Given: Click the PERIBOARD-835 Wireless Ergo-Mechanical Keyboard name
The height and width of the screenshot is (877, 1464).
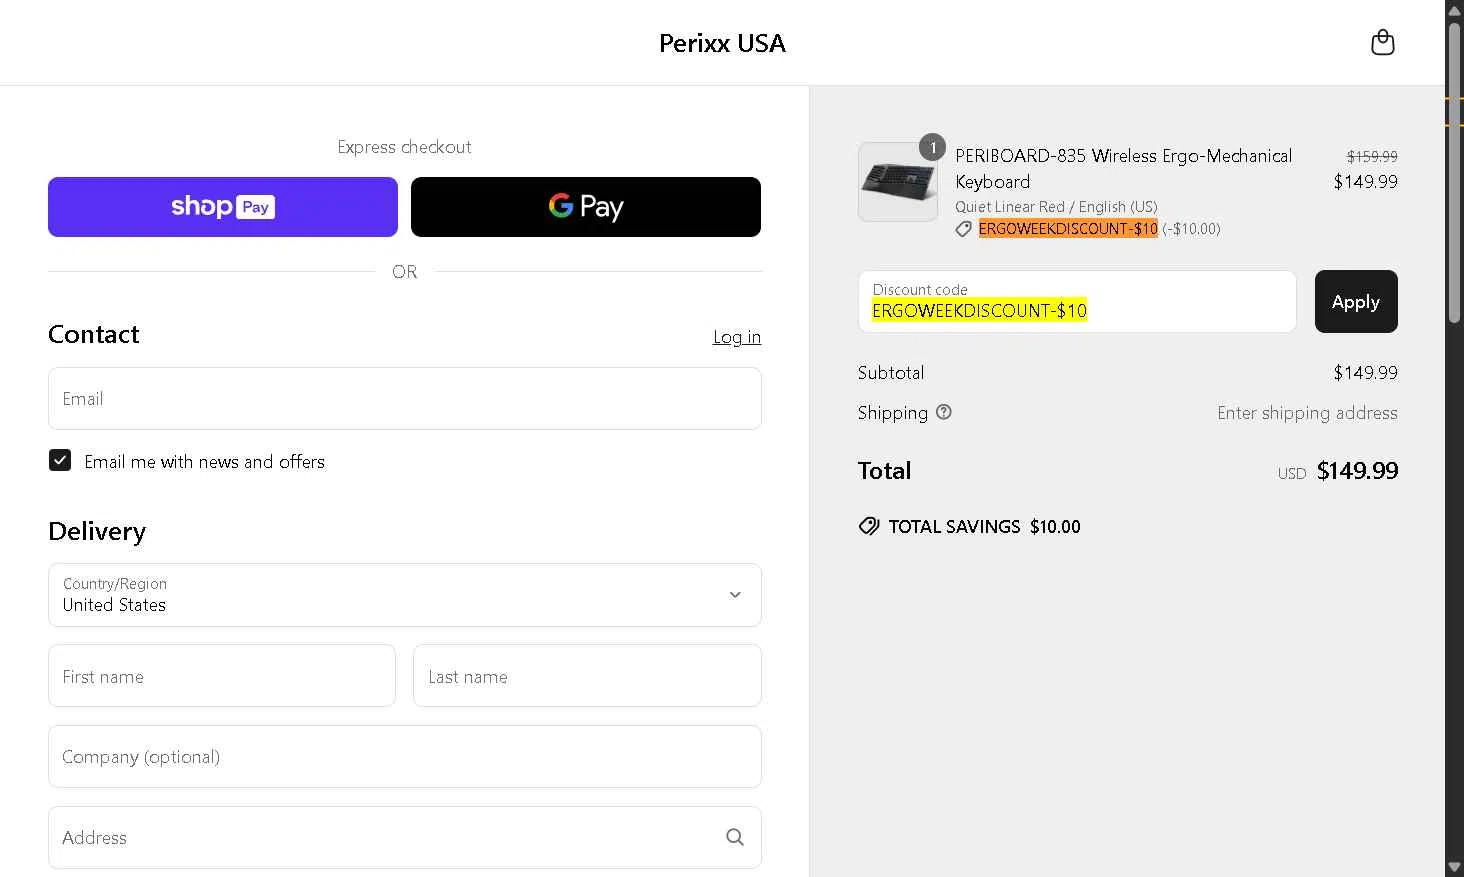Looking at the screenshot, I should (x=1123, y=168).
